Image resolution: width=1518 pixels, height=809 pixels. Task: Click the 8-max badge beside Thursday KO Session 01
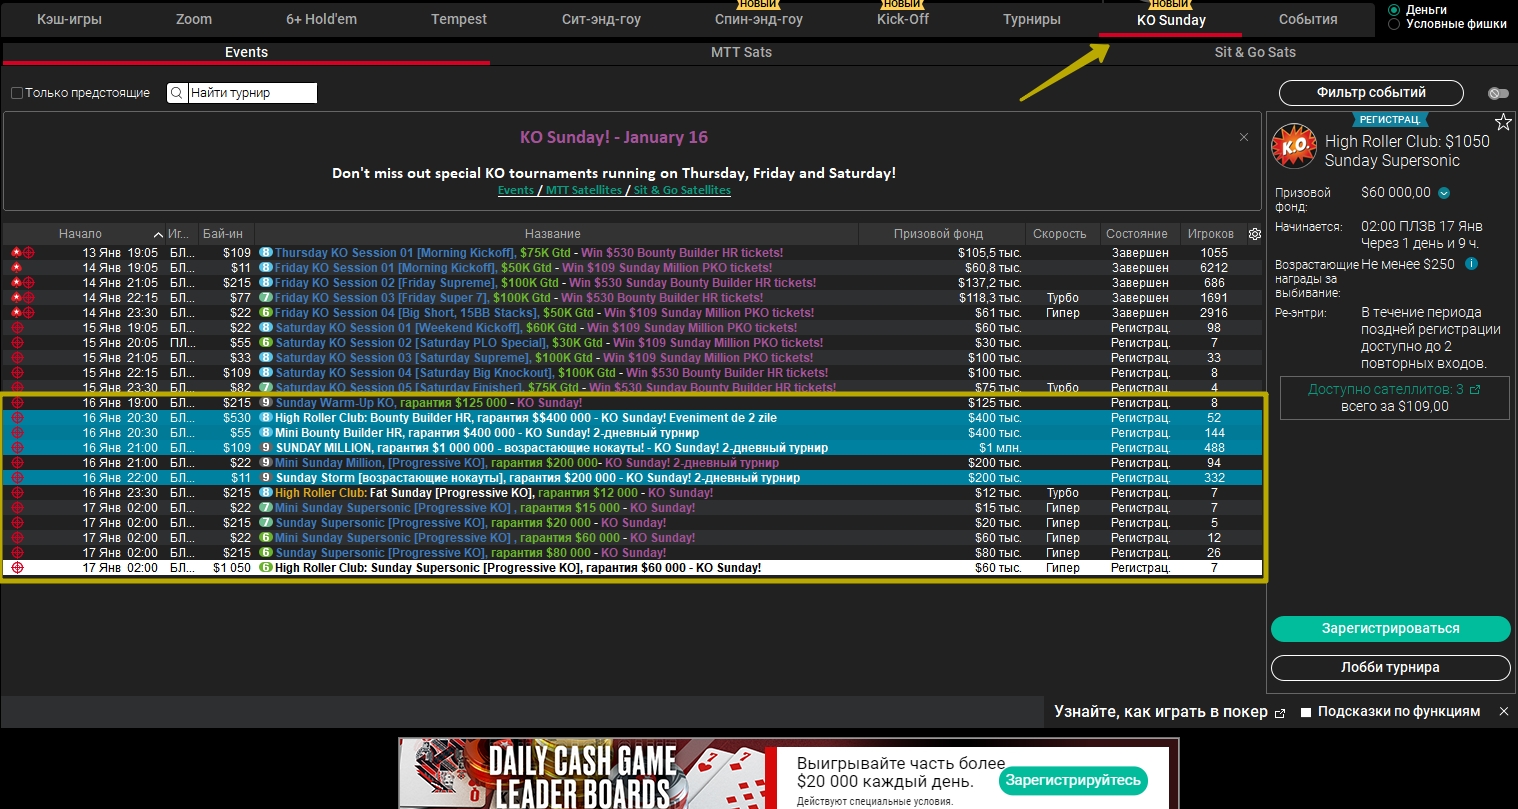pos(266,253)
